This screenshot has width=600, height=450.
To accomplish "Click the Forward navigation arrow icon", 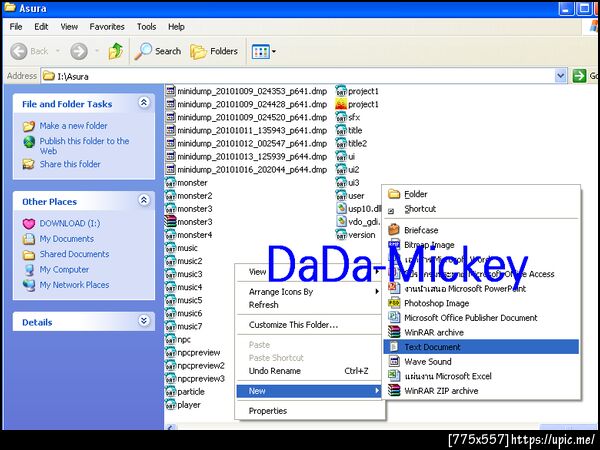I will [79, 51].
